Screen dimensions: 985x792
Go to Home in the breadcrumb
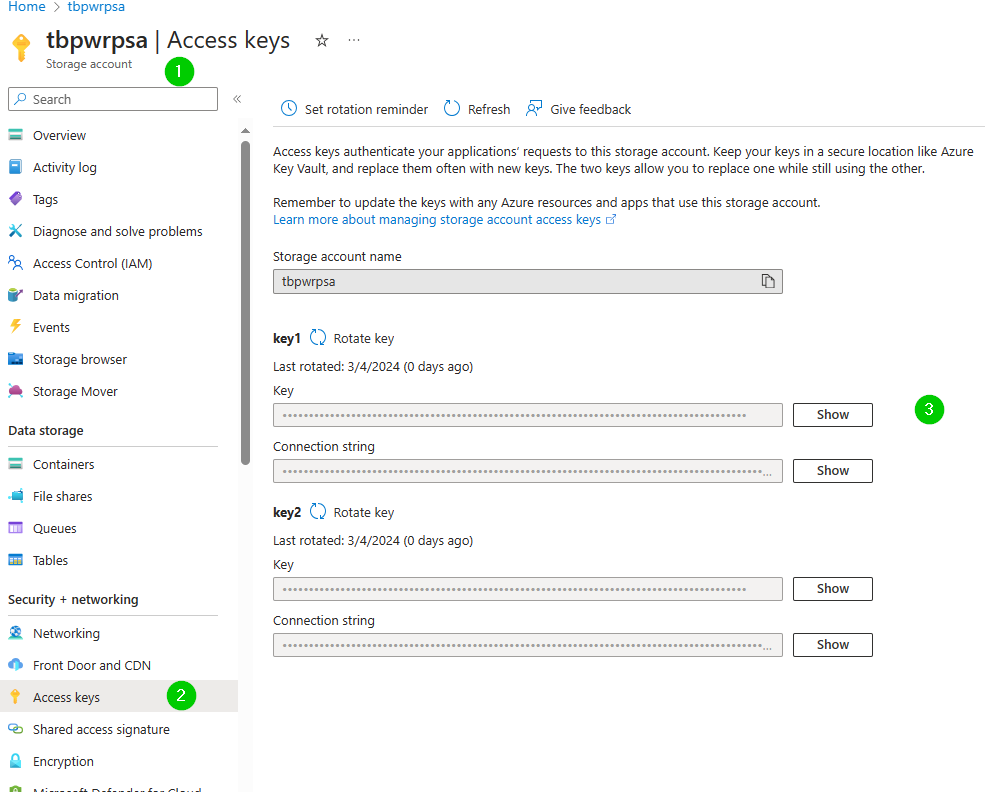(26, 7)
